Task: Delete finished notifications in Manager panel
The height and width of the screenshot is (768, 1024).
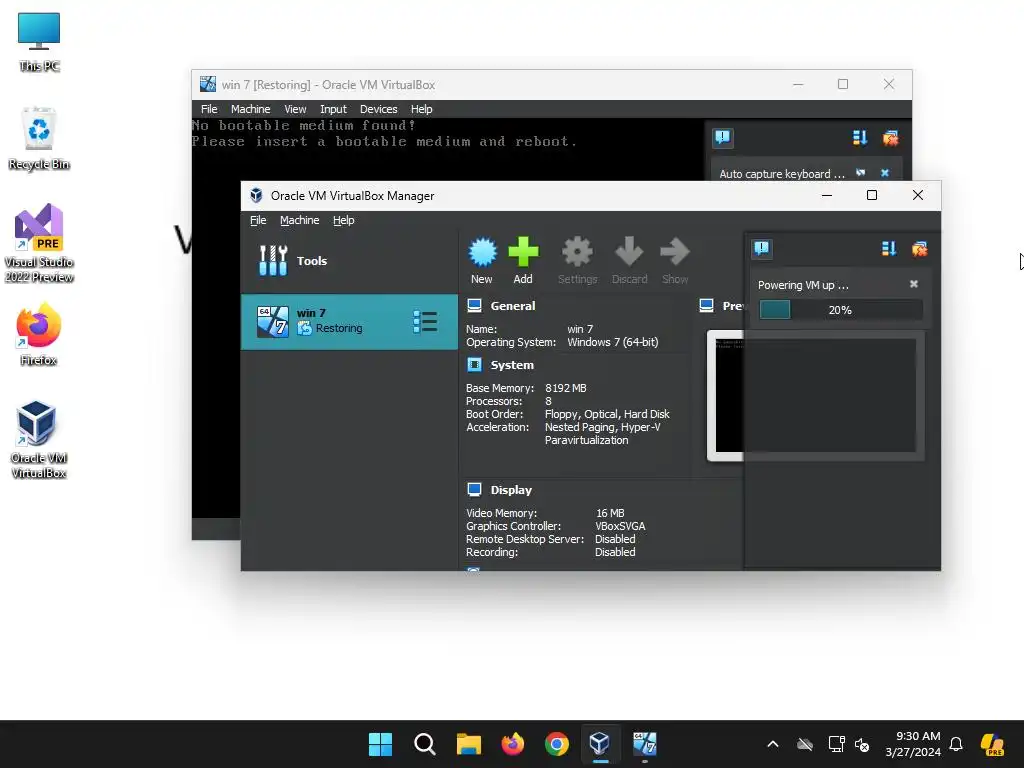Action: click(920, 248)
